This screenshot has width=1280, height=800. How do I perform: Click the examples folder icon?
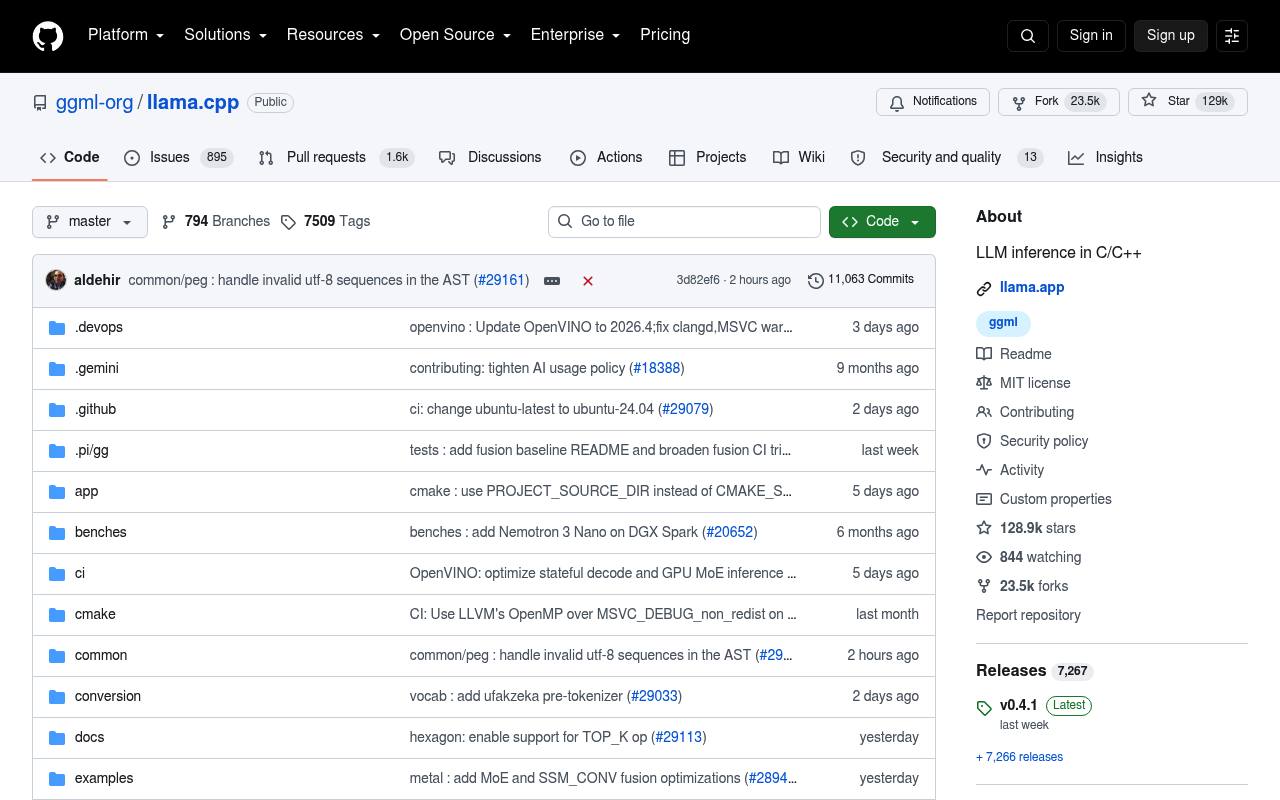[57, 779]
